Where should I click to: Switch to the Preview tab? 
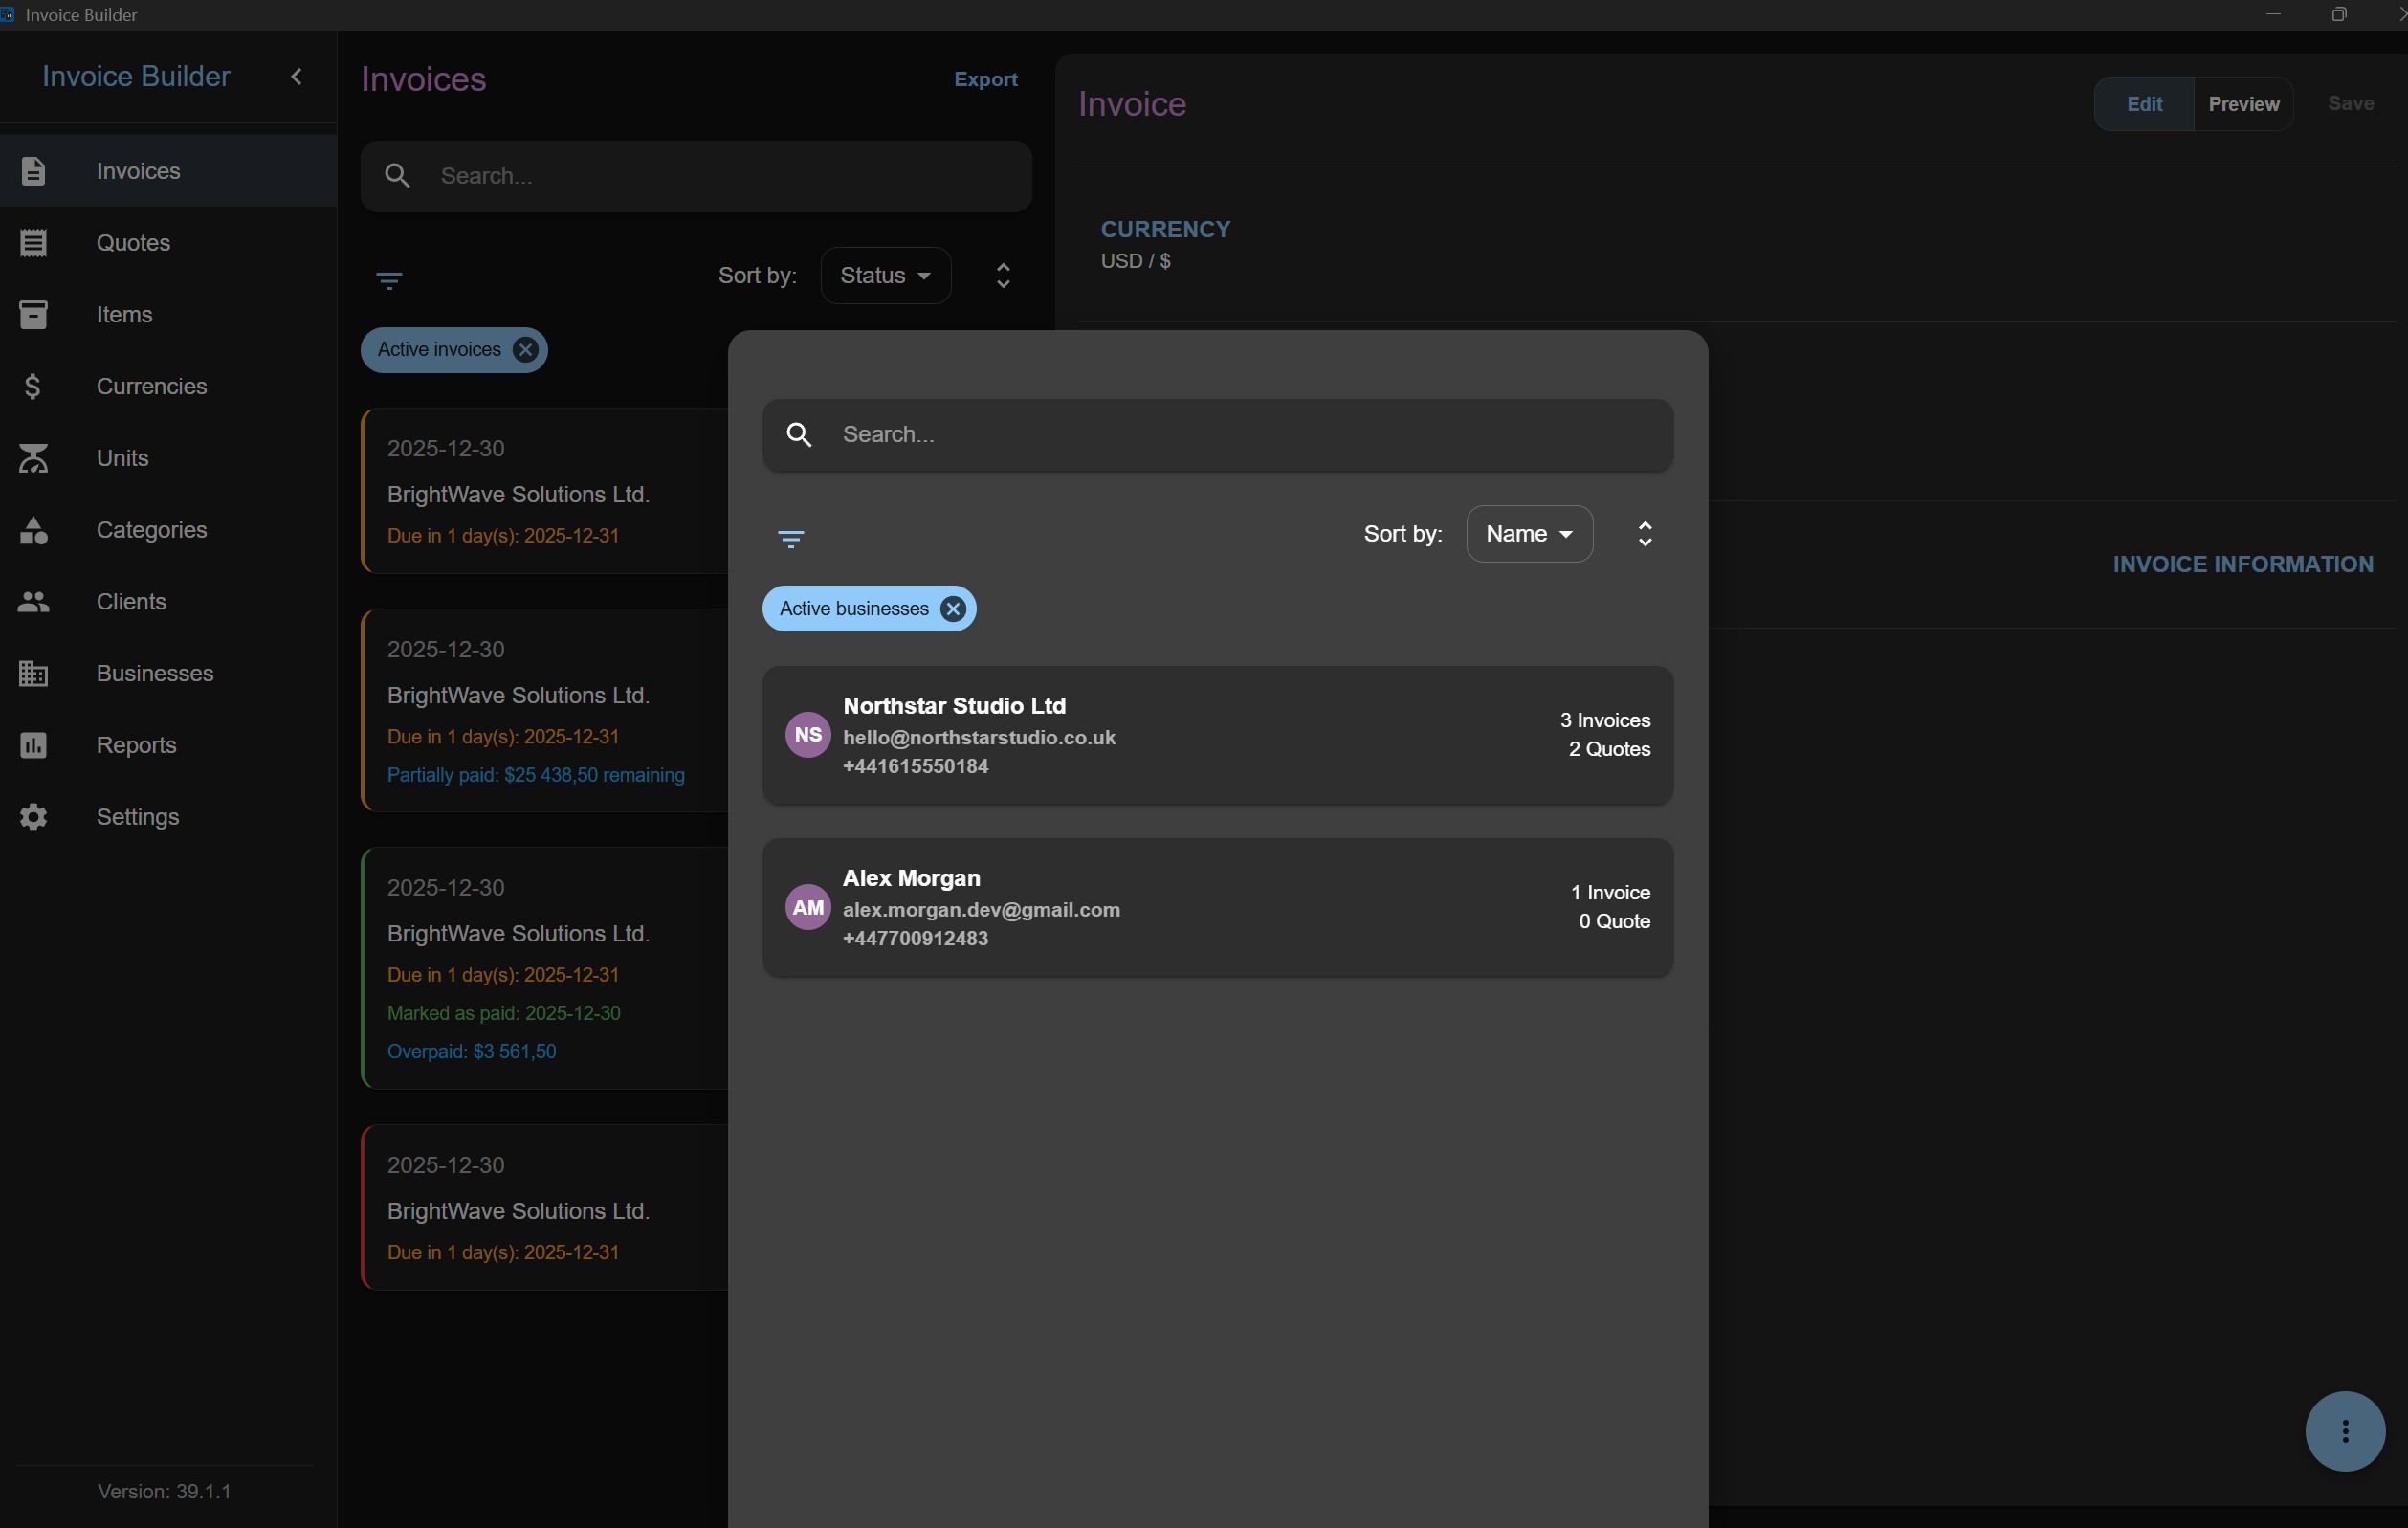pos(2243,104)
